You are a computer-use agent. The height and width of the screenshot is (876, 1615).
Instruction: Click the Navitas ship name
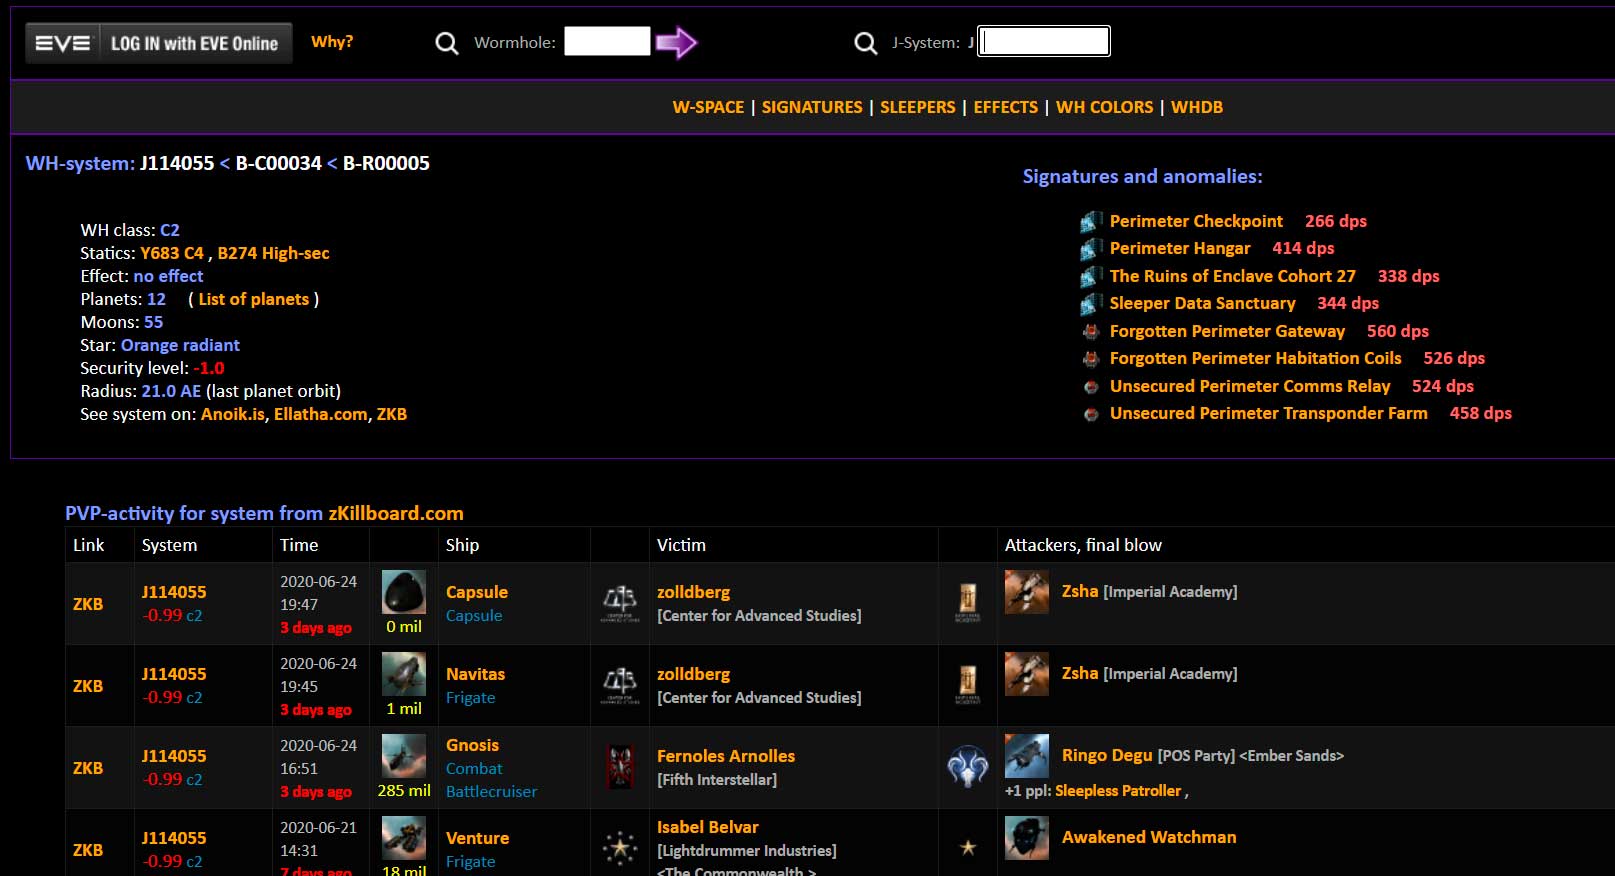tap(476, 674)
